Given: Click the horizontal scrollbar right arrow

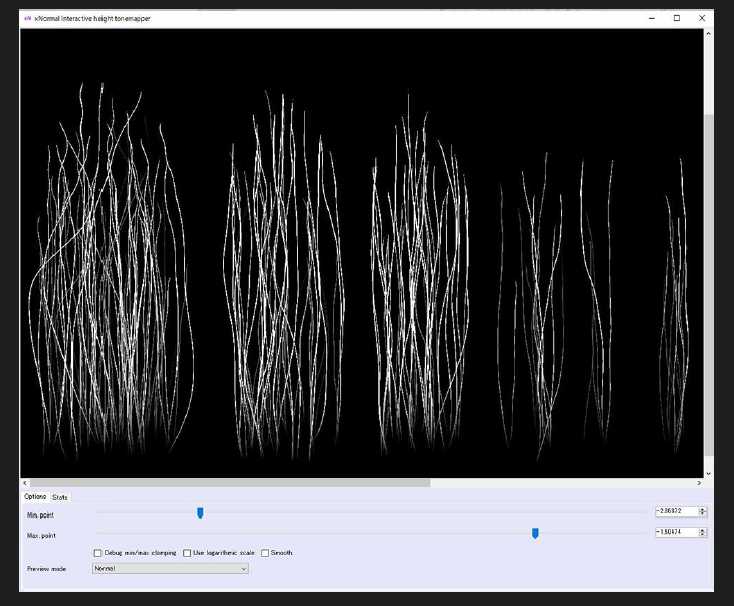Looking at the screenshot, I should coord(699,483).
